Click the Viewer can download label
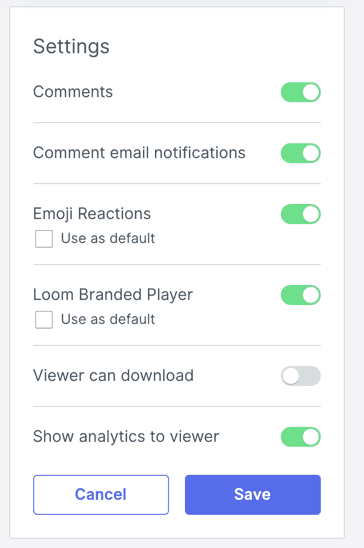 [113, 375]
